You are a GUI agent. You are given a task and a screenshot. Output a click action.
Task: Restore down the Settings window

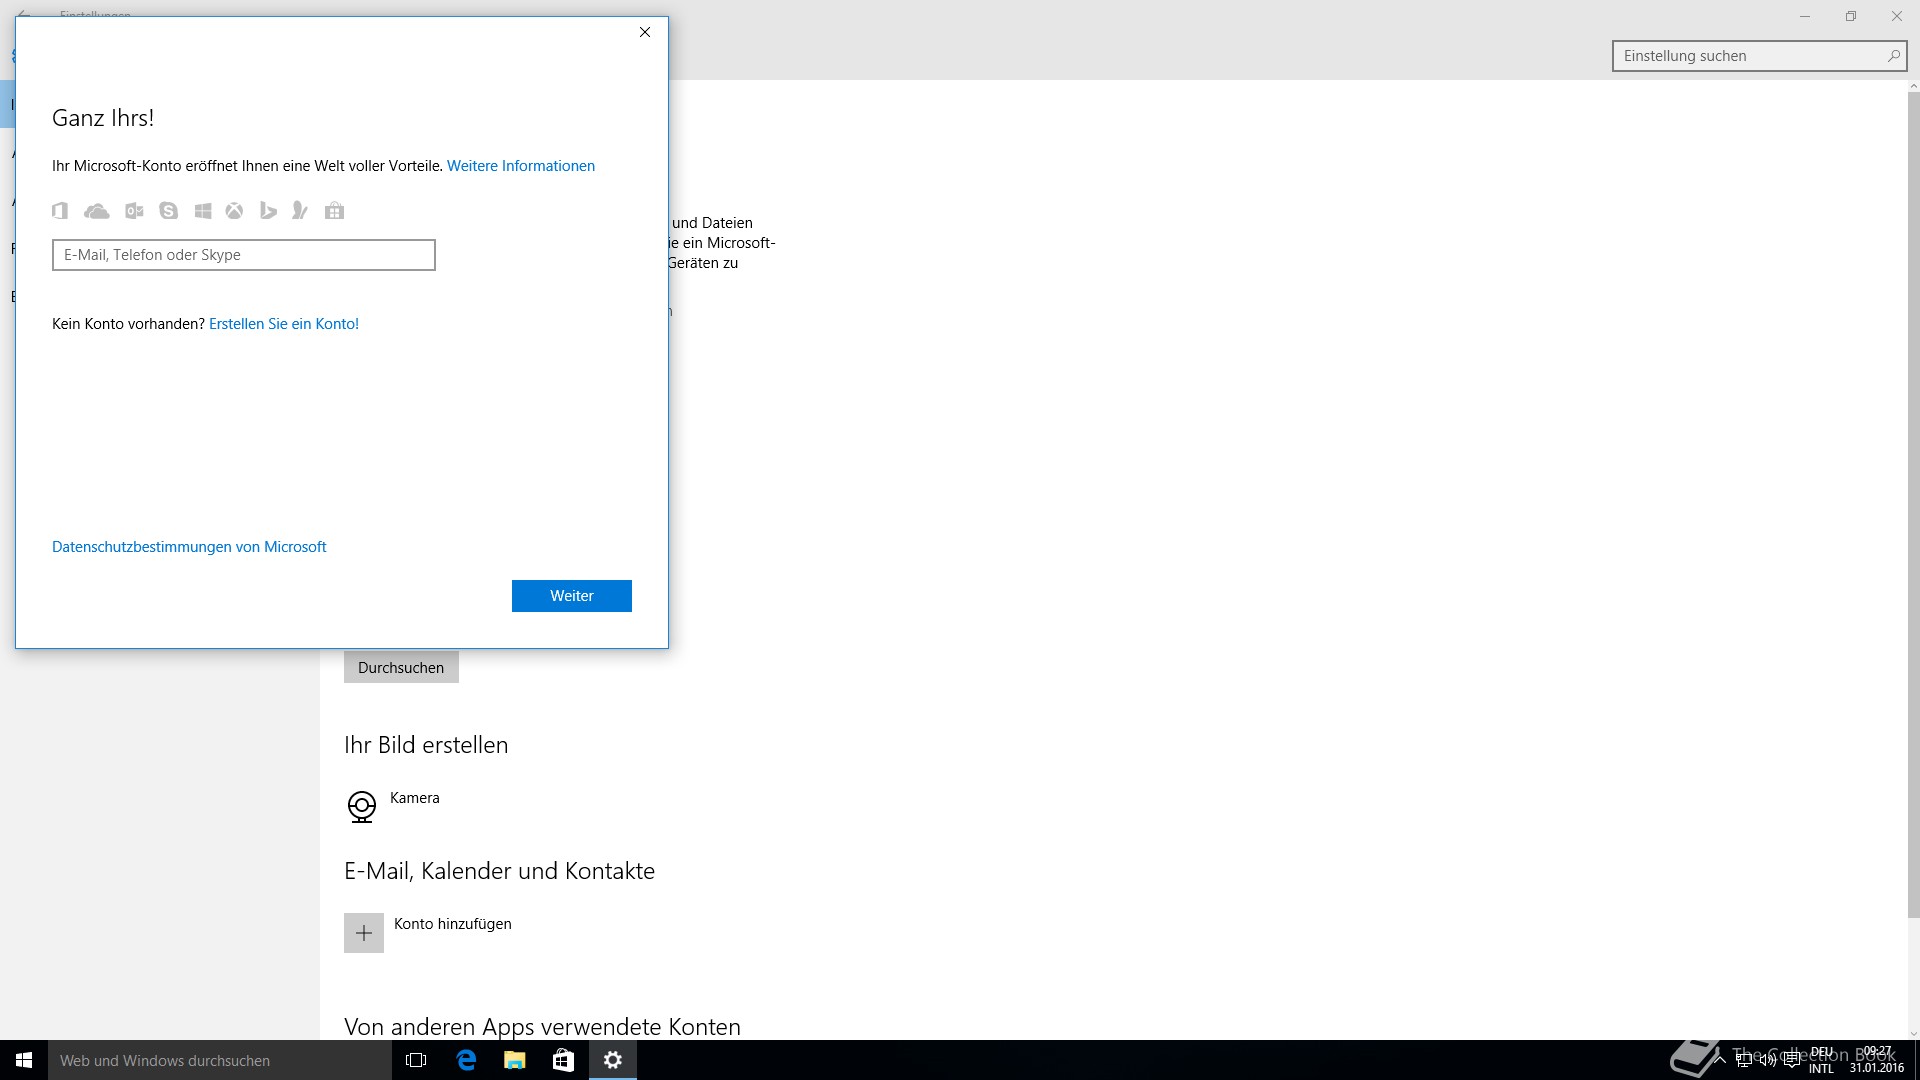coord(1851,16)
